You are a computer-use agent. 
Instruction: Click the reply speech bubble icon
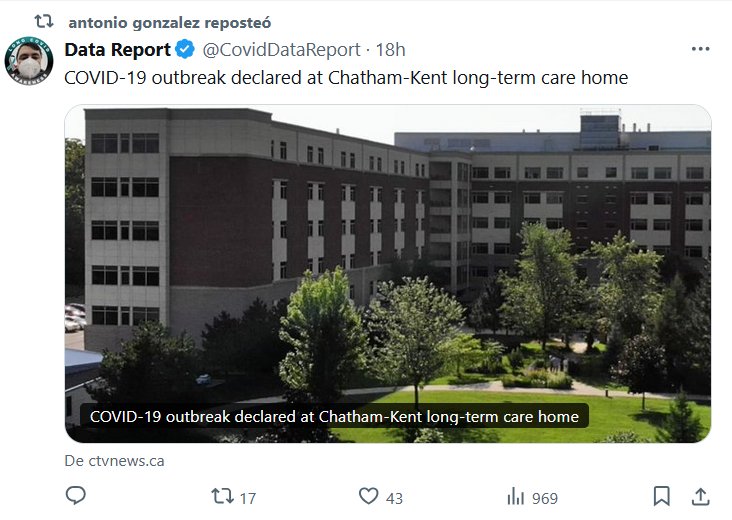76,496
